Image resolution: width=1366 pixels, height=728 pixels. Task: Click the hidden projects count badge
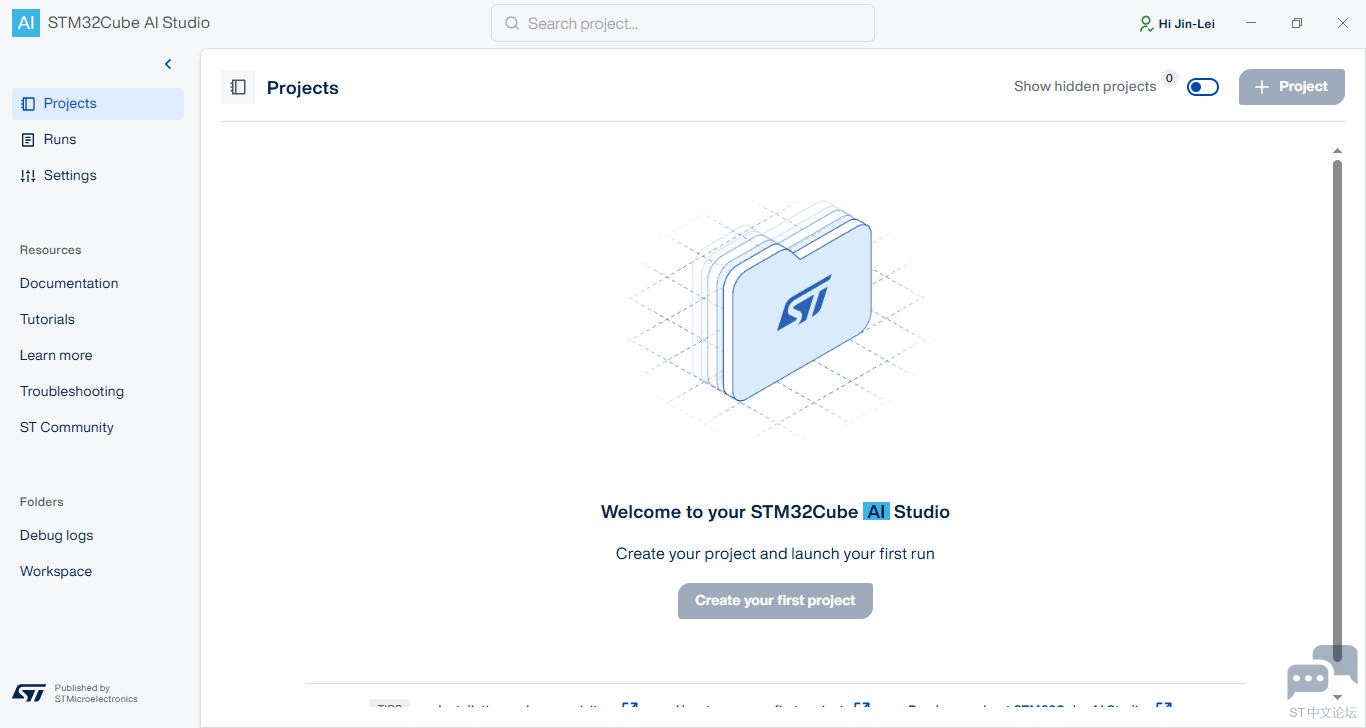pyautogui.click(x=1169, y=78)
